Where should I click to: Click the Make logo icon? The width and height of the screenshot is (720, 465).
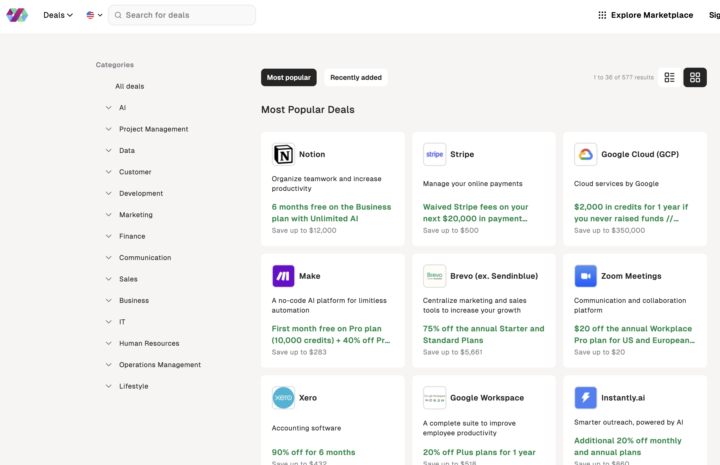click(x=283, y=276)
